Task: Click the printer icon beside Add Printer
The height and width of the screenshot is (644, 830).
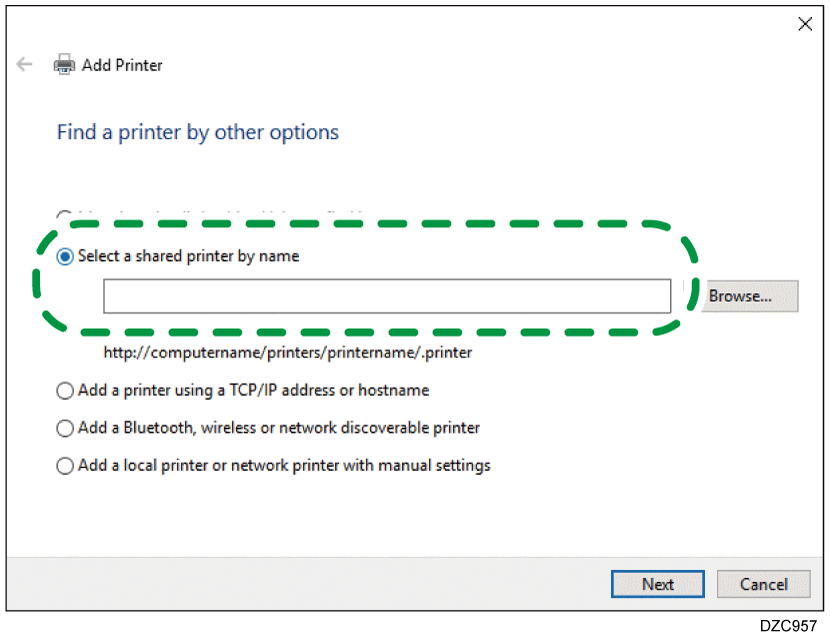Action: pyautogui.click(x=64, y=65)
